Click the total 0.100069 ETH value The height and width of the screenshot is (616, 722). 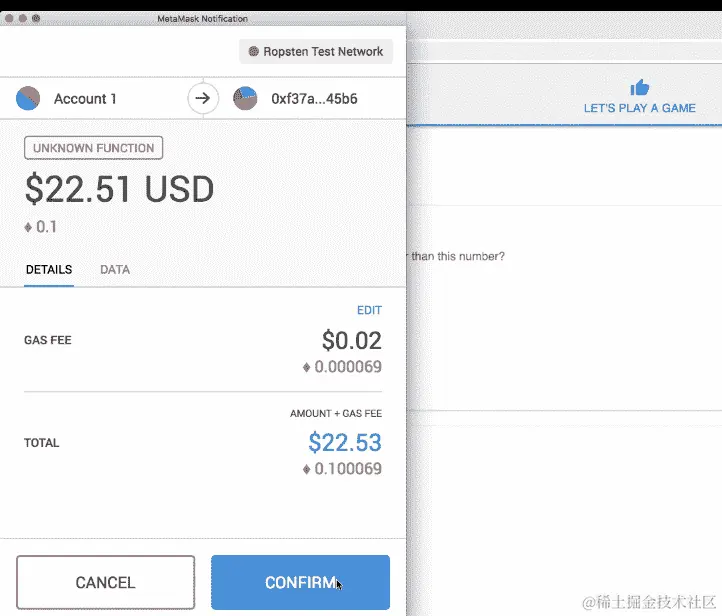coord(342,469)
